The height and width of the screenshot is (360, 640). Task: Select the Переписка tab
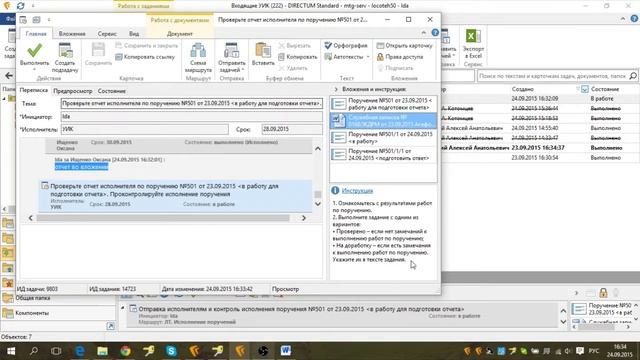coord(34,90)
